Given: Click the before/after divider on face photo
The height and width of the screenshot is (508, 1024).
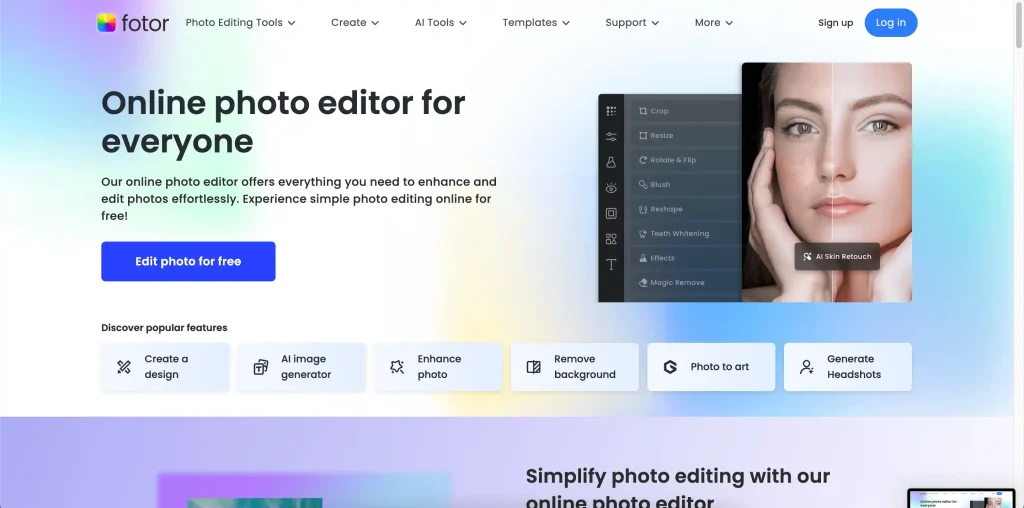Looking at the screenshot, I should pyautogui.click(x=833, y=180).
